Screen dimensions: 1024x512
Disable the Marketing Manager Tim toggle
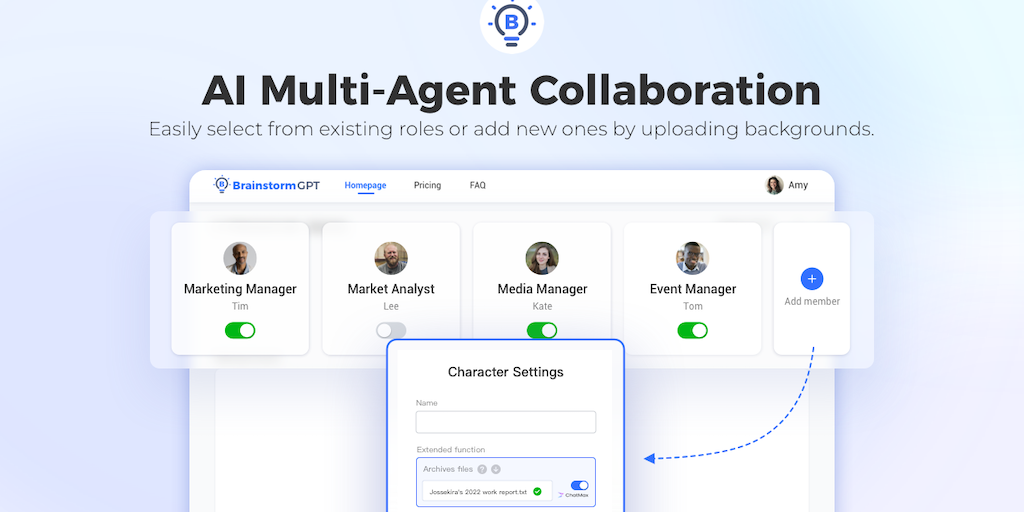click(x=240, y=330)
